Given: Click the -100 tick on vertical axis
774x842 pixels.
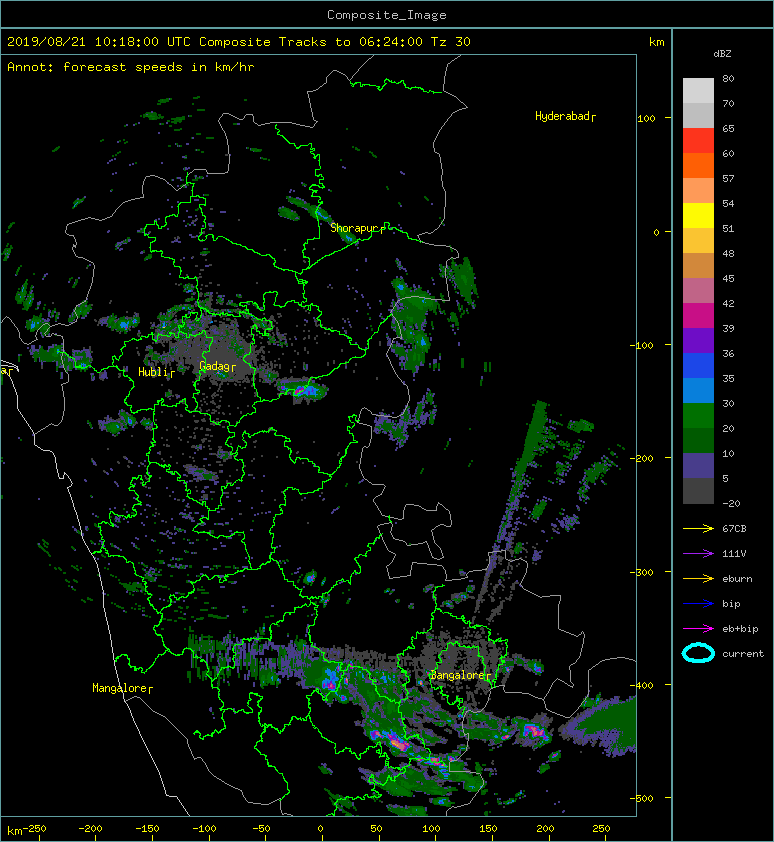Looking at the screenshot, I should [642, 345].
